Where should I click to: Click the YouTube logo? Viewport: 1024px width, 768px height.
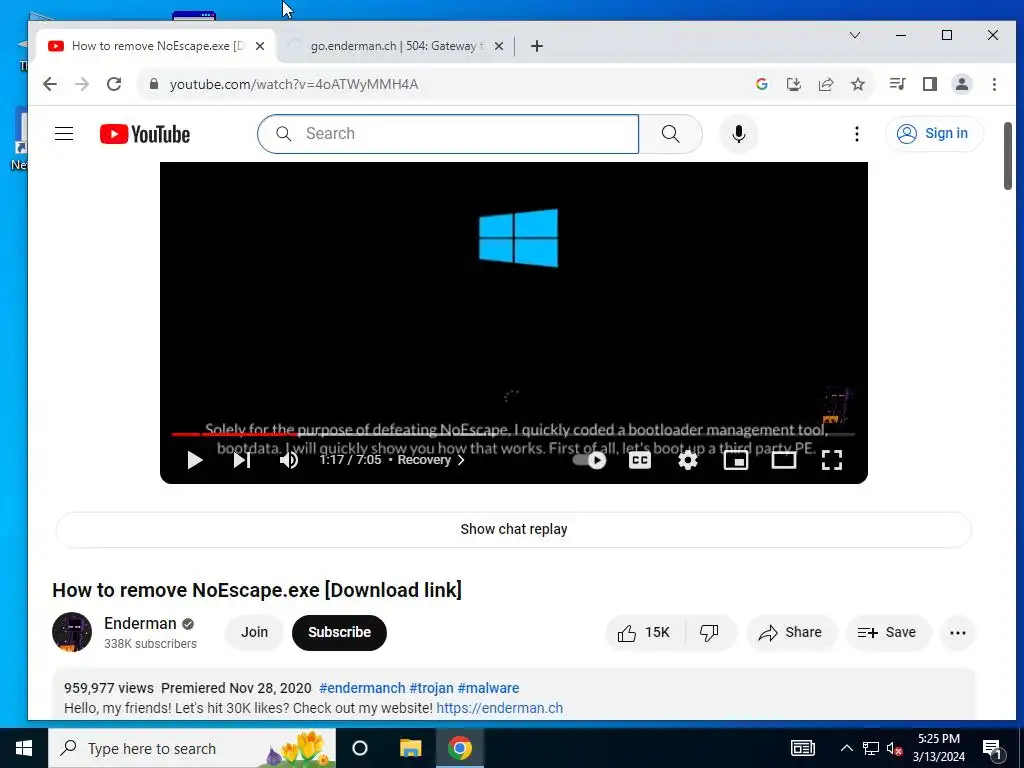point(145,134)
